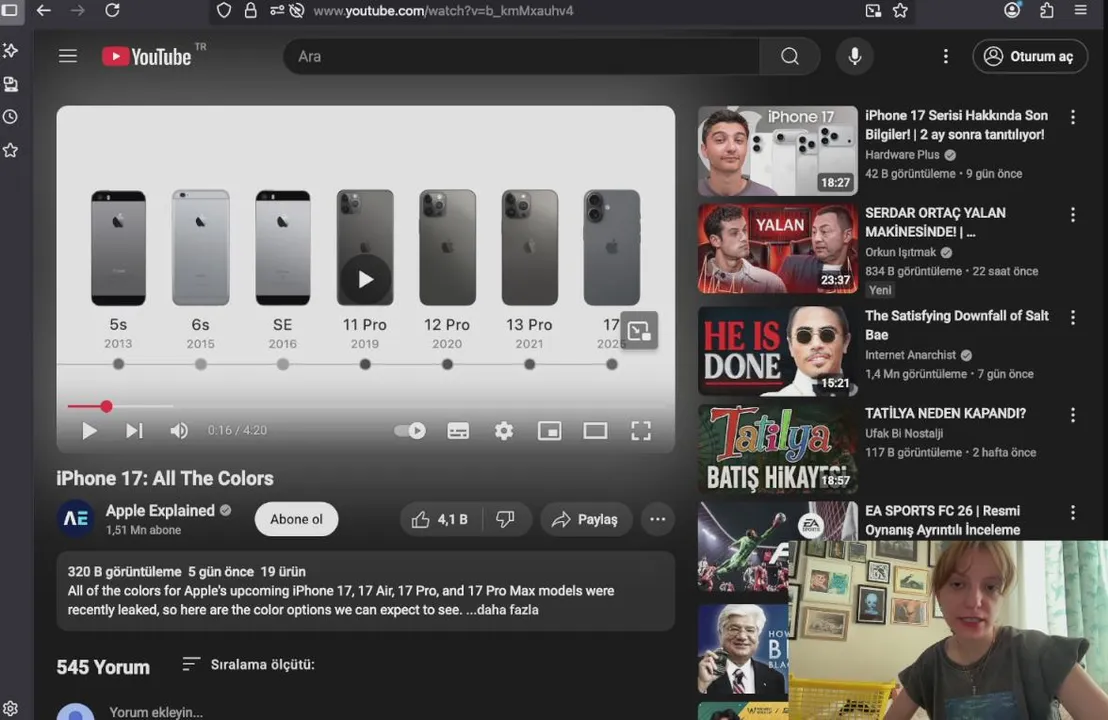Click the 11 Pro timeline dot in the video
1108x720 pixels.
[x=365, y=365]
